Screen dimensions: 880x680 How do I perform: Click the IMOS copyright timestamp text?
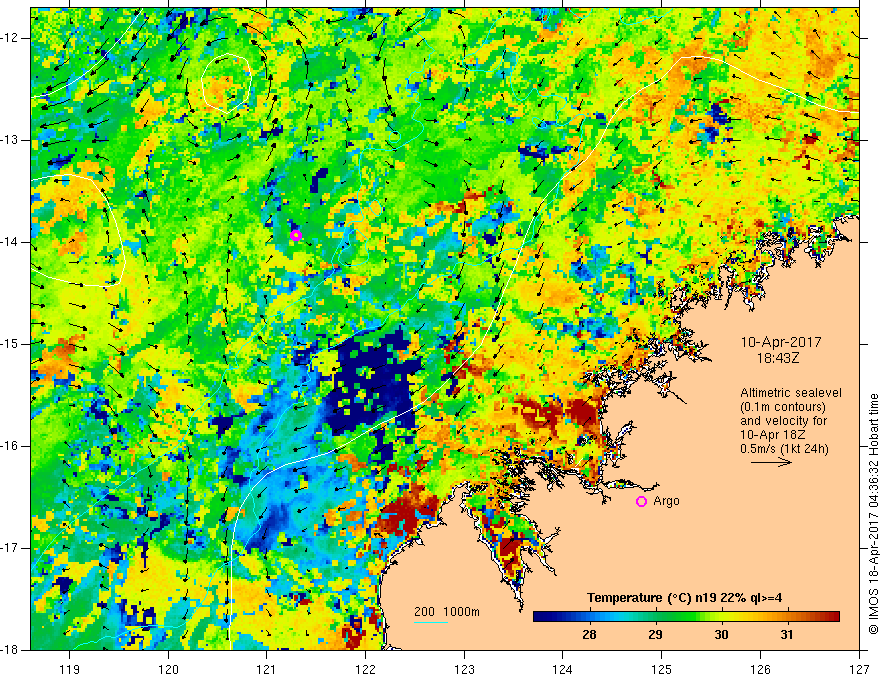[873, 514]
